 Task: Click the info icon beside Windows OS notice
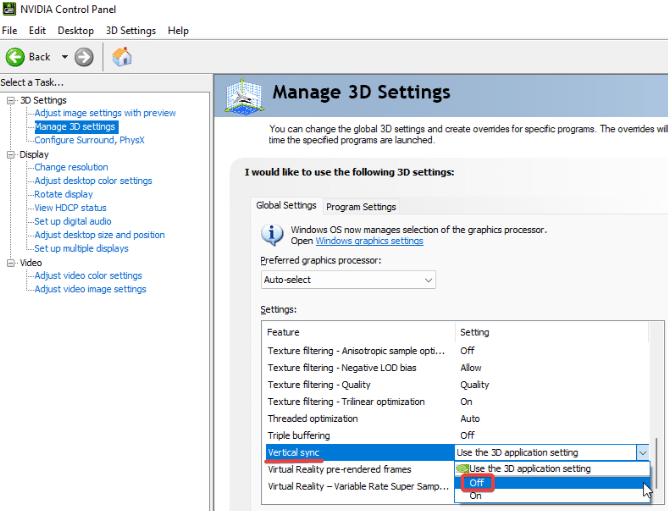(x=272, y=235)
